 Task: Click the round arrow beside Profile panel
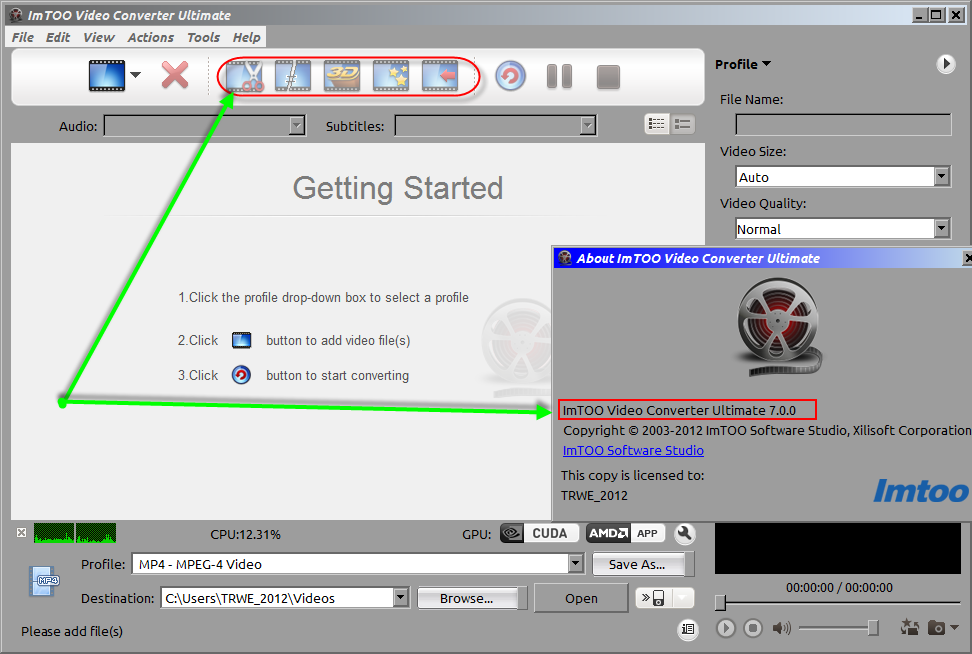[x=945, y=64]
